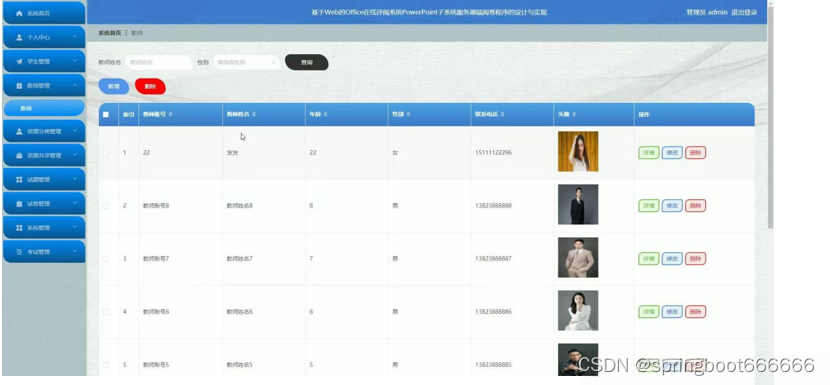Click 系统首页 in the breadcrumb
Screen dimensions: 830x385
[x=110, y=33]
